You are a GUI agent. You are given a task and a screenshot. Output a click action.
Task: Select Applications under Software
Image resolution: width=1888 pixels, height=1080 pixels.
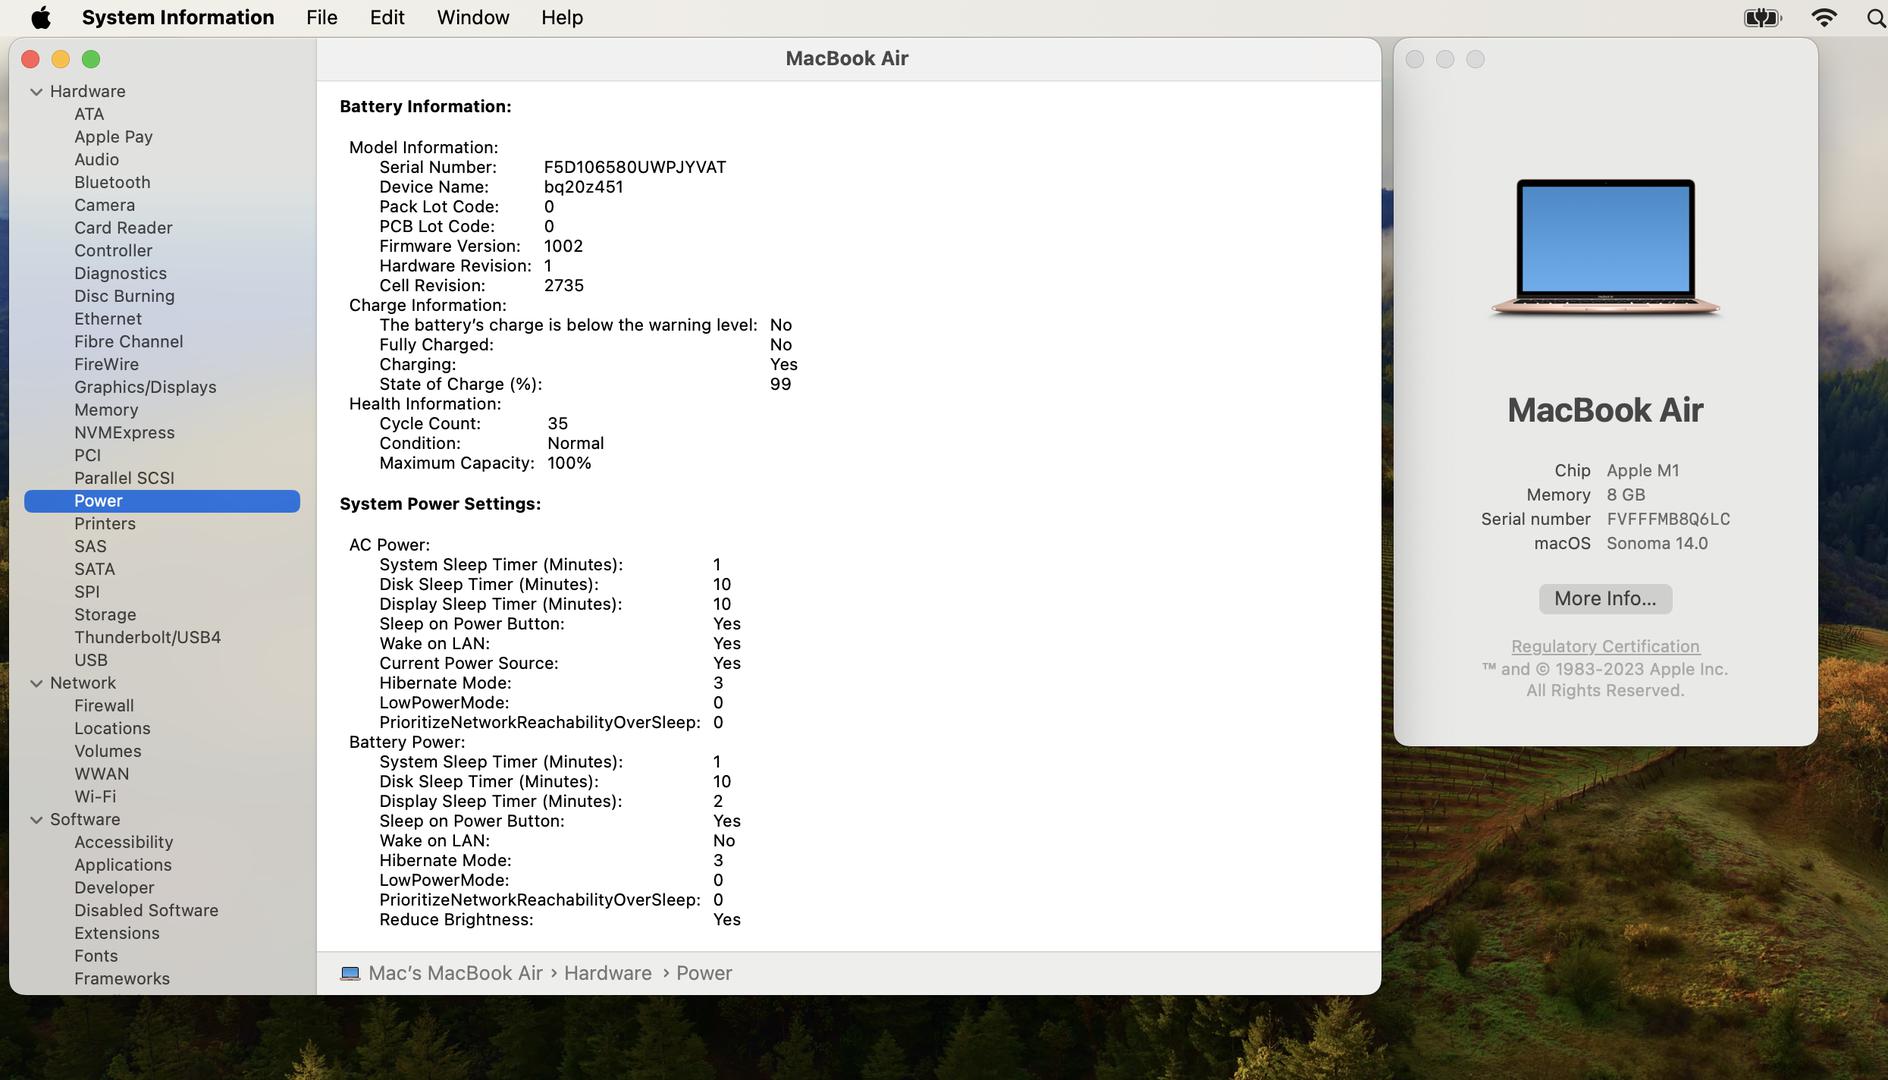123,865
